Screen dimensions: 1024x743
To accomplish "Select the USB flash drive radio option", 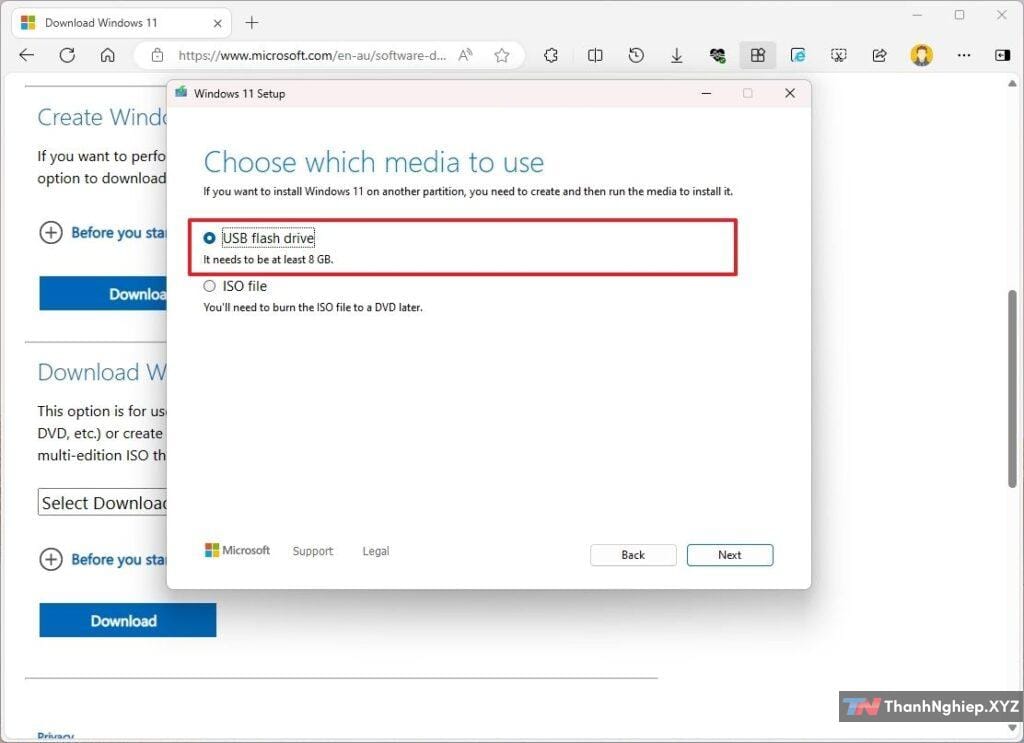I will coord(209,238).
